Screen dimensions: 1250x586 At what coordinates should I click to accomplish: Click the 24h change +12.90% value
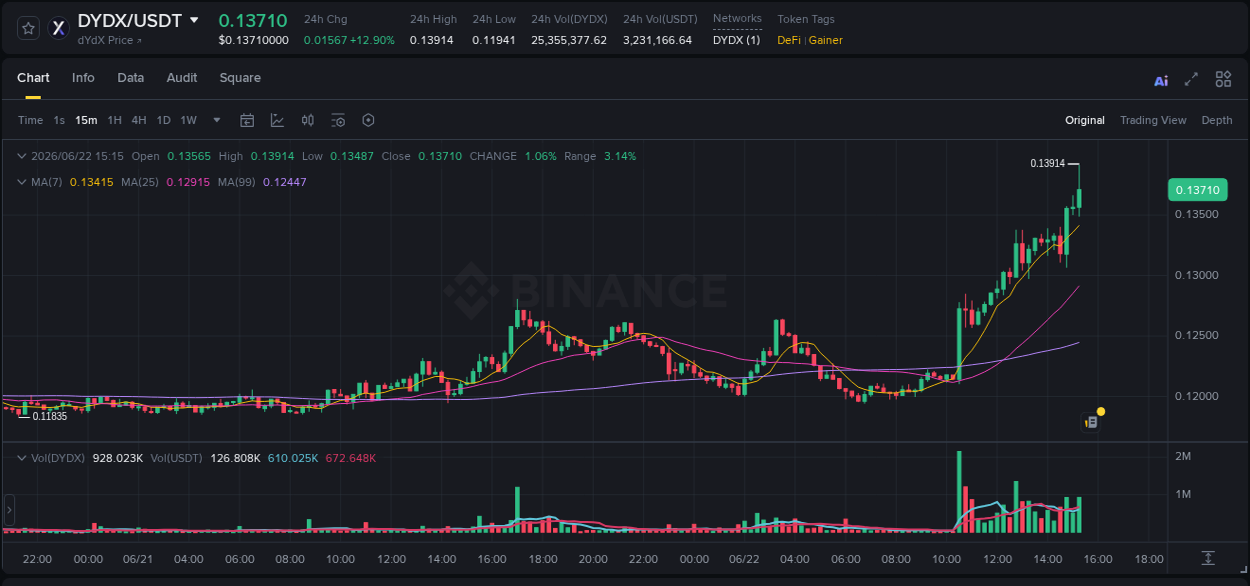coord(372,40)
